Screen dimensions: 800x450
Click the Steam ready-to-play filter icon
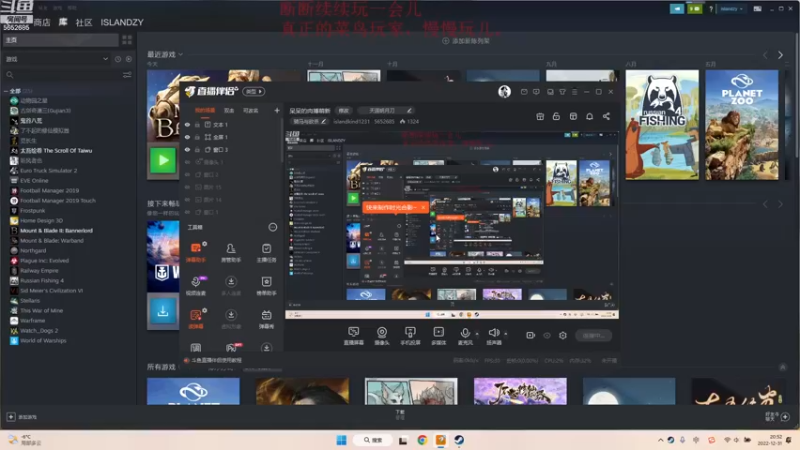tap(129, 59)
